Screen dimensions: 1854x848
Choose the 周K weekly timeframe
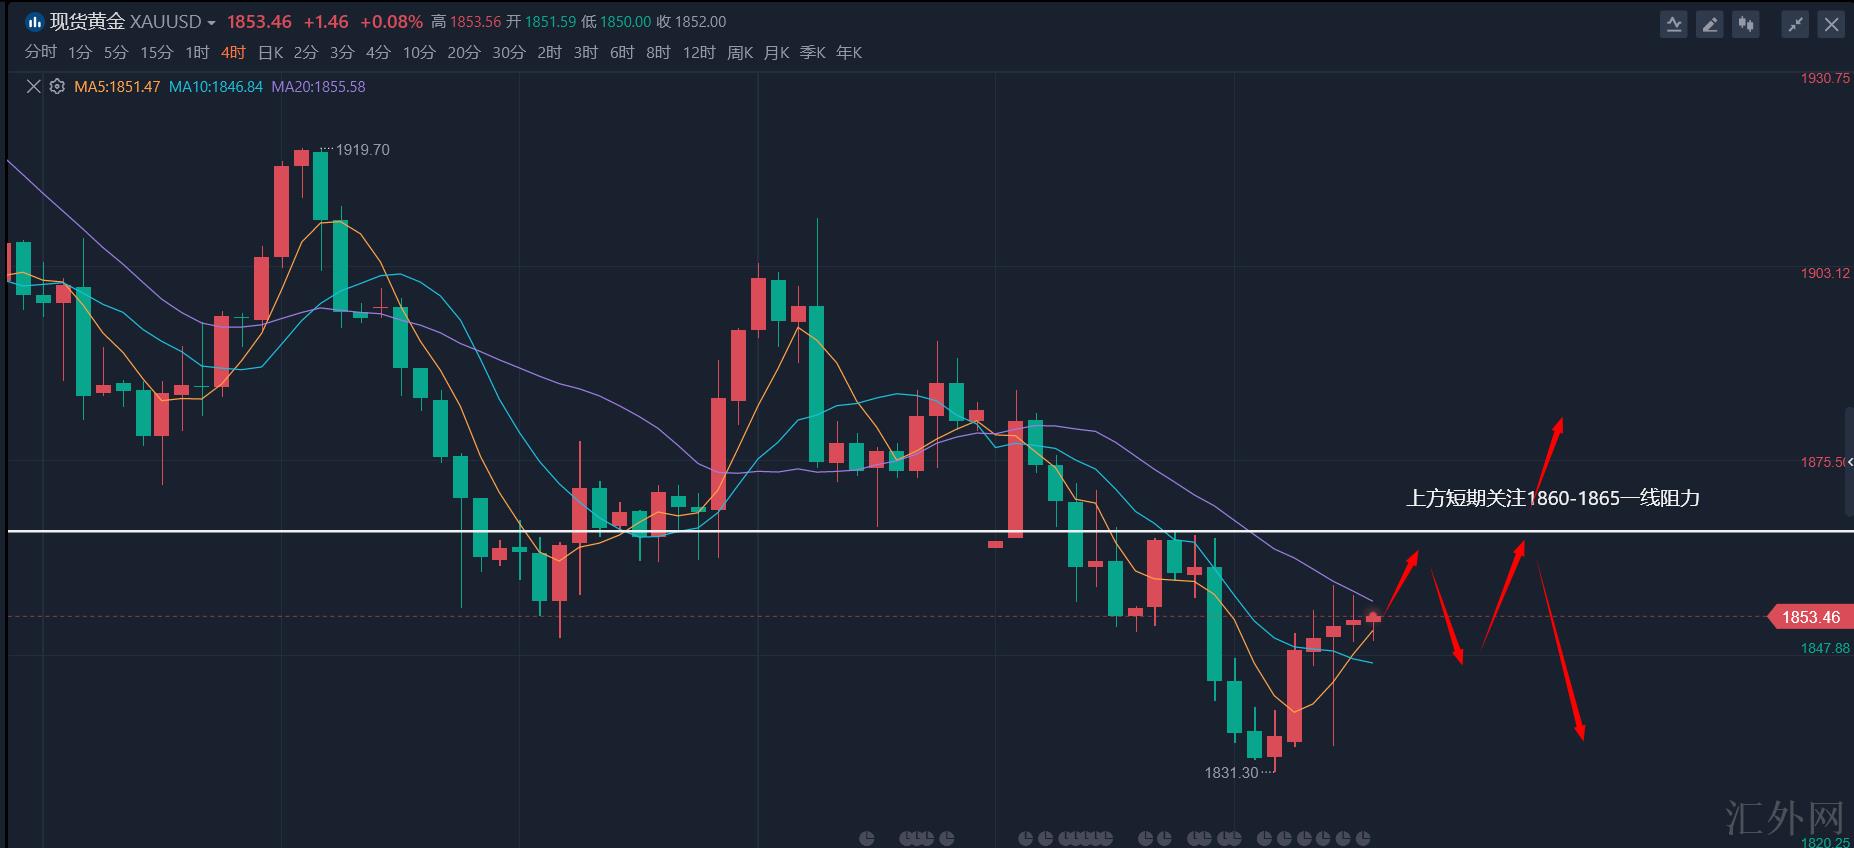click(739, 53)
